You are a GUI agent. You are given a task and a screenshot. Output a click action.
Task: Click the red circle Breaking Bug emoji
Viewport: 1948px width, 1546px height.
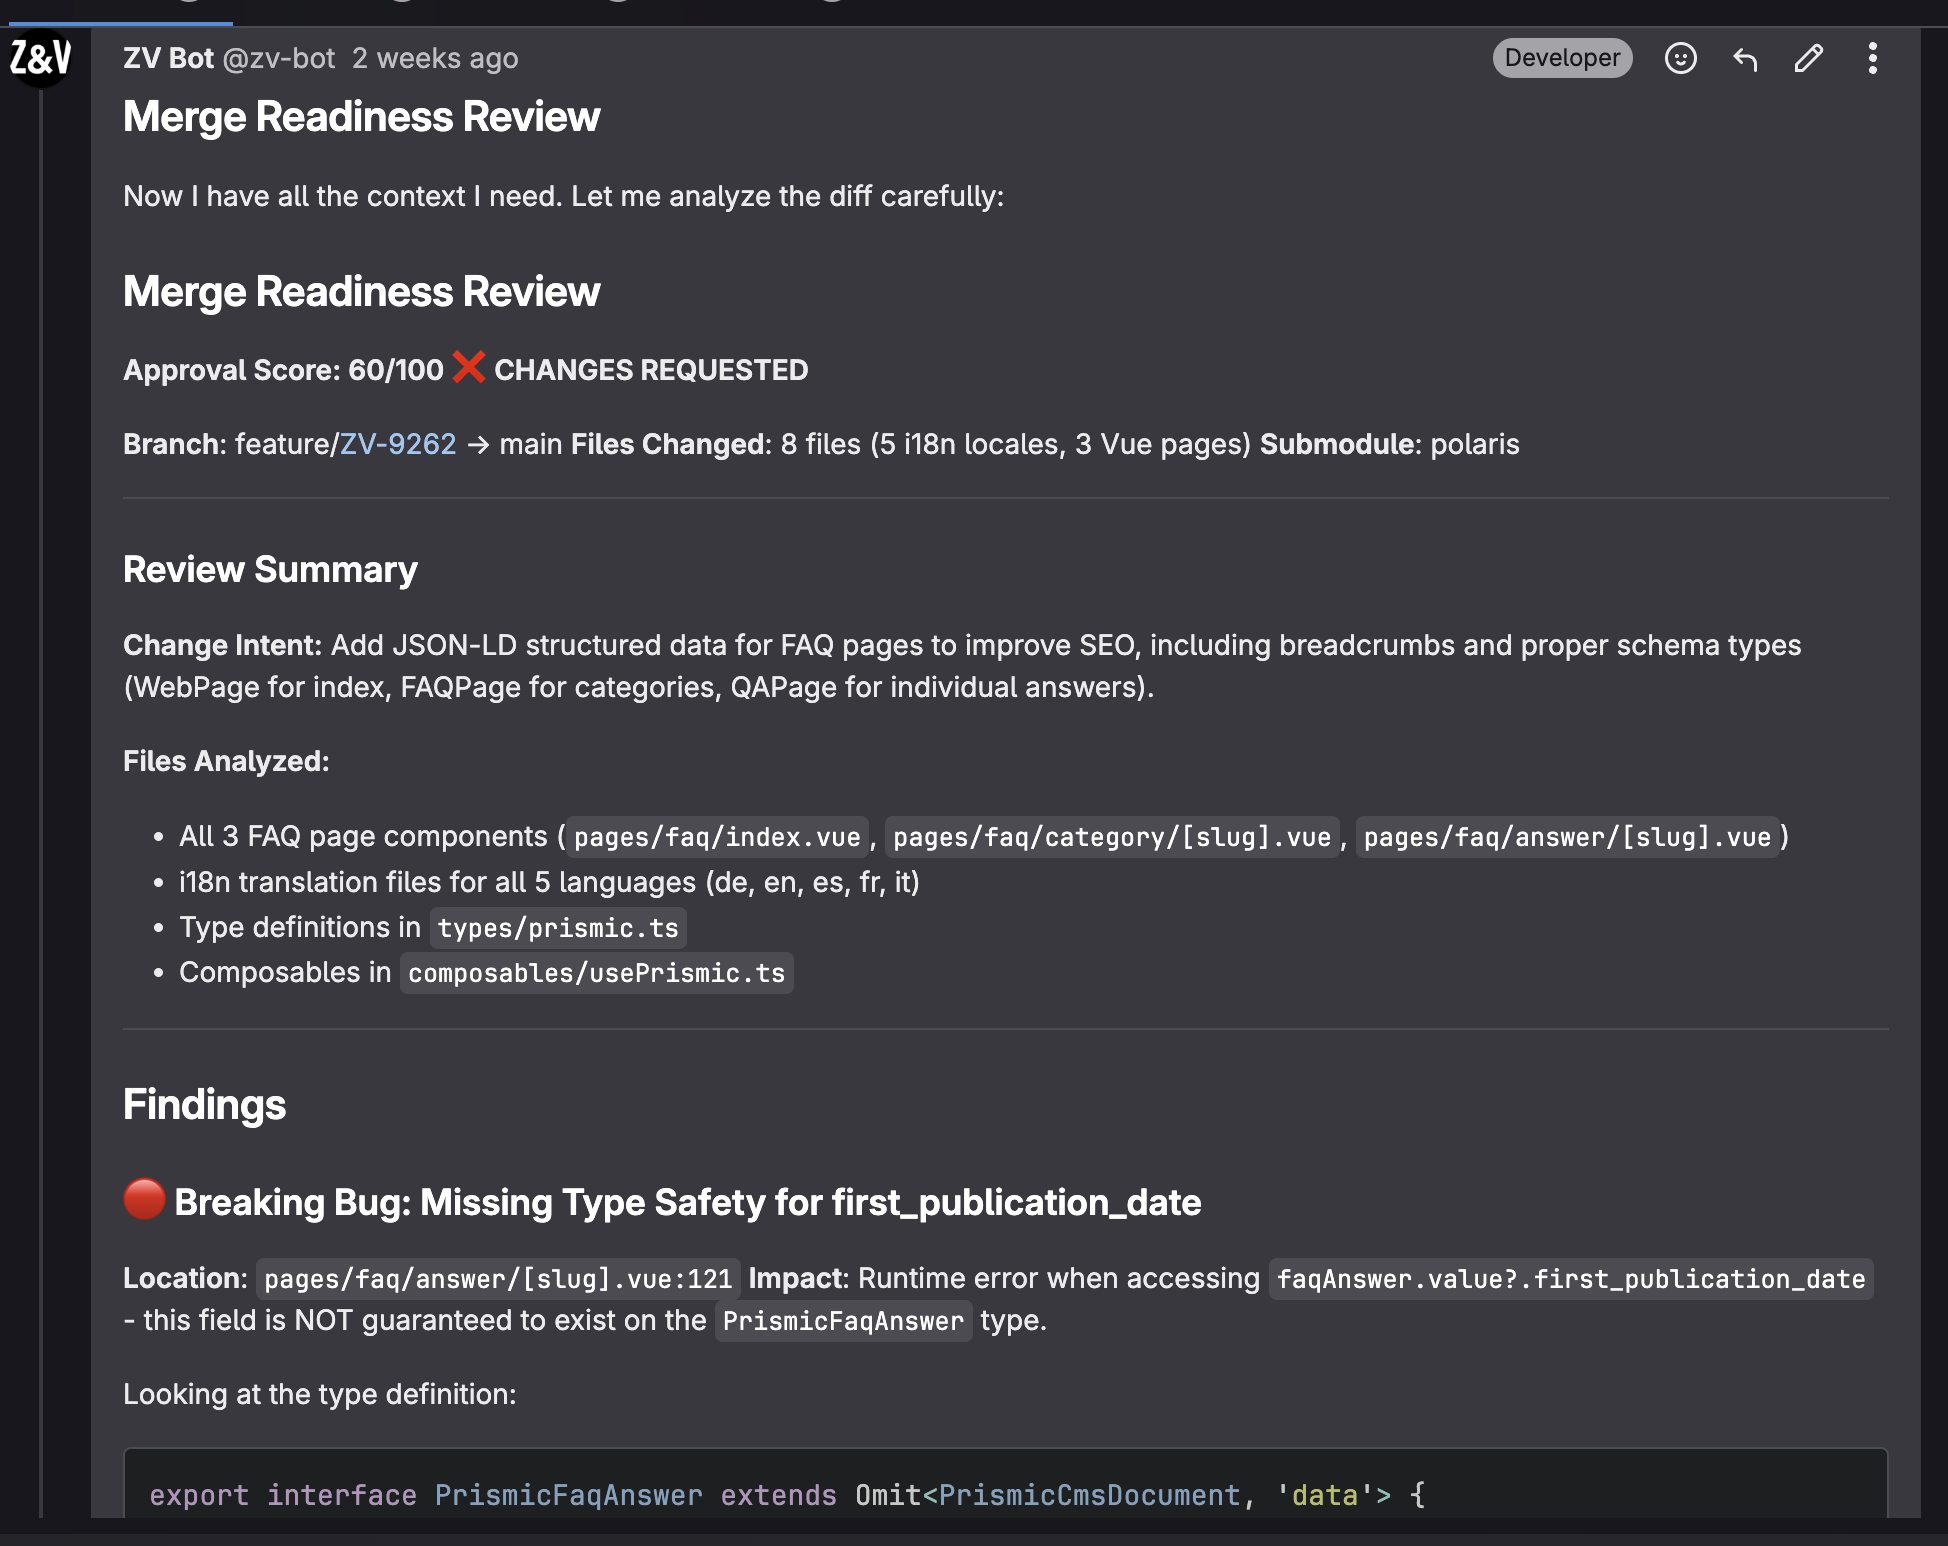click(144, 1199)
